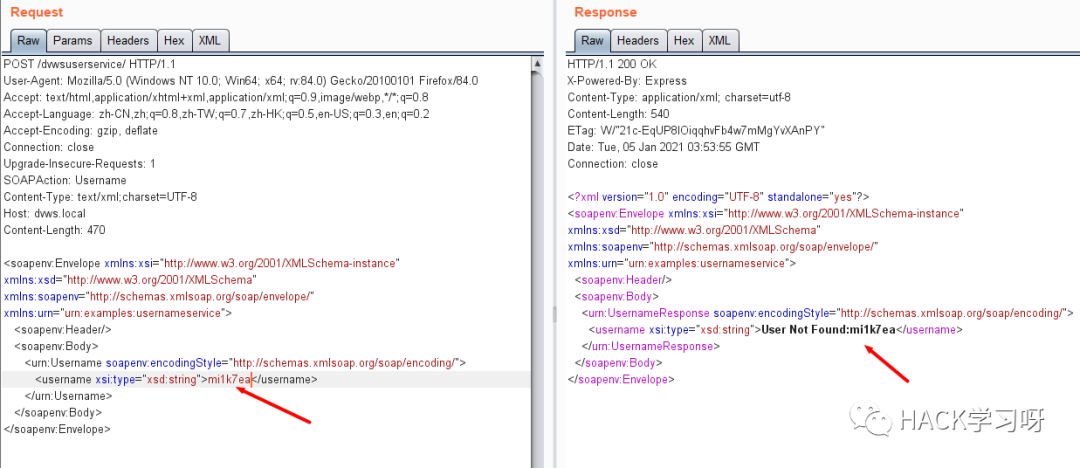1080x468 pixels.
Task: Click the User Not Found:mi1k7ea text
Action: (829, 329)
